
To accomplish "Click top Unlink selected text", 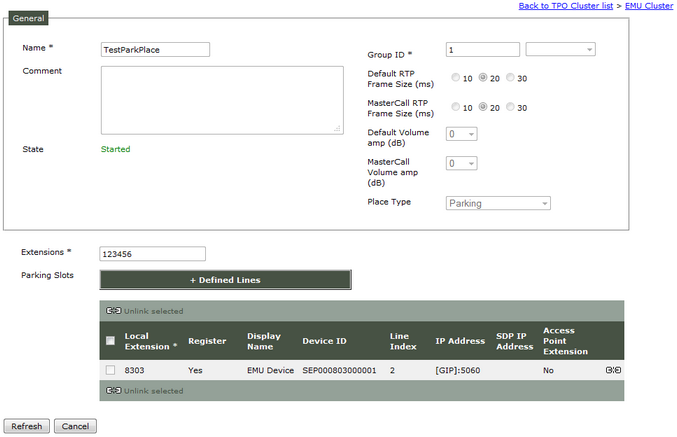I will [153, 311].
